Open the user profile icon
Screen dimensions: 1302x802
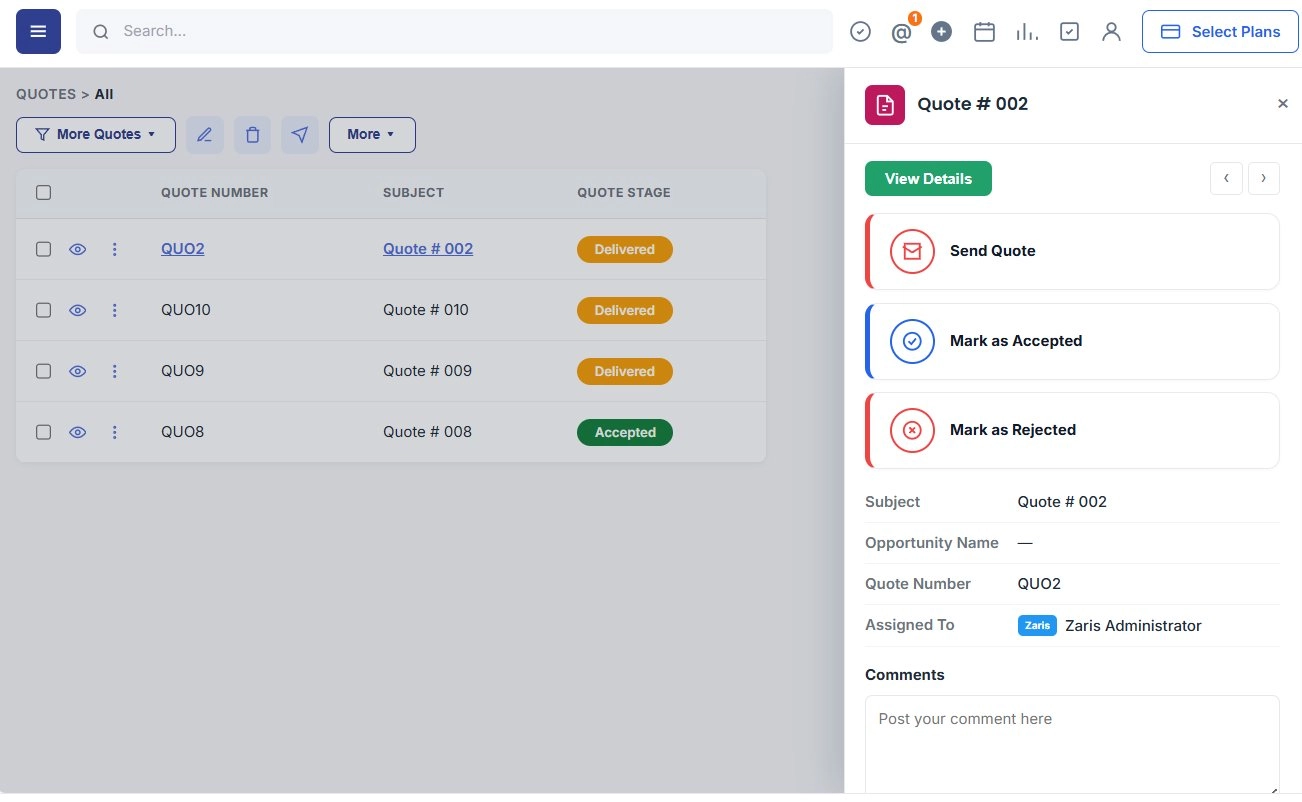pyautogui.click(x=1111, y=32)
